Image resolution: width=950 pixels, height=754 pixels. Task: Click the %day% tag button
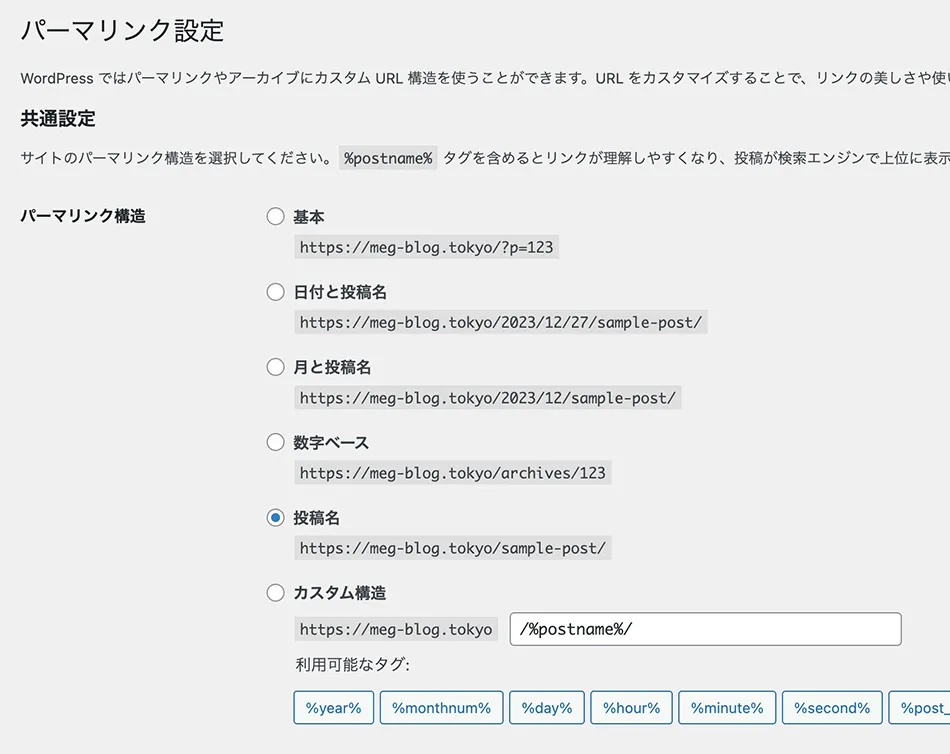coord(546,707)
